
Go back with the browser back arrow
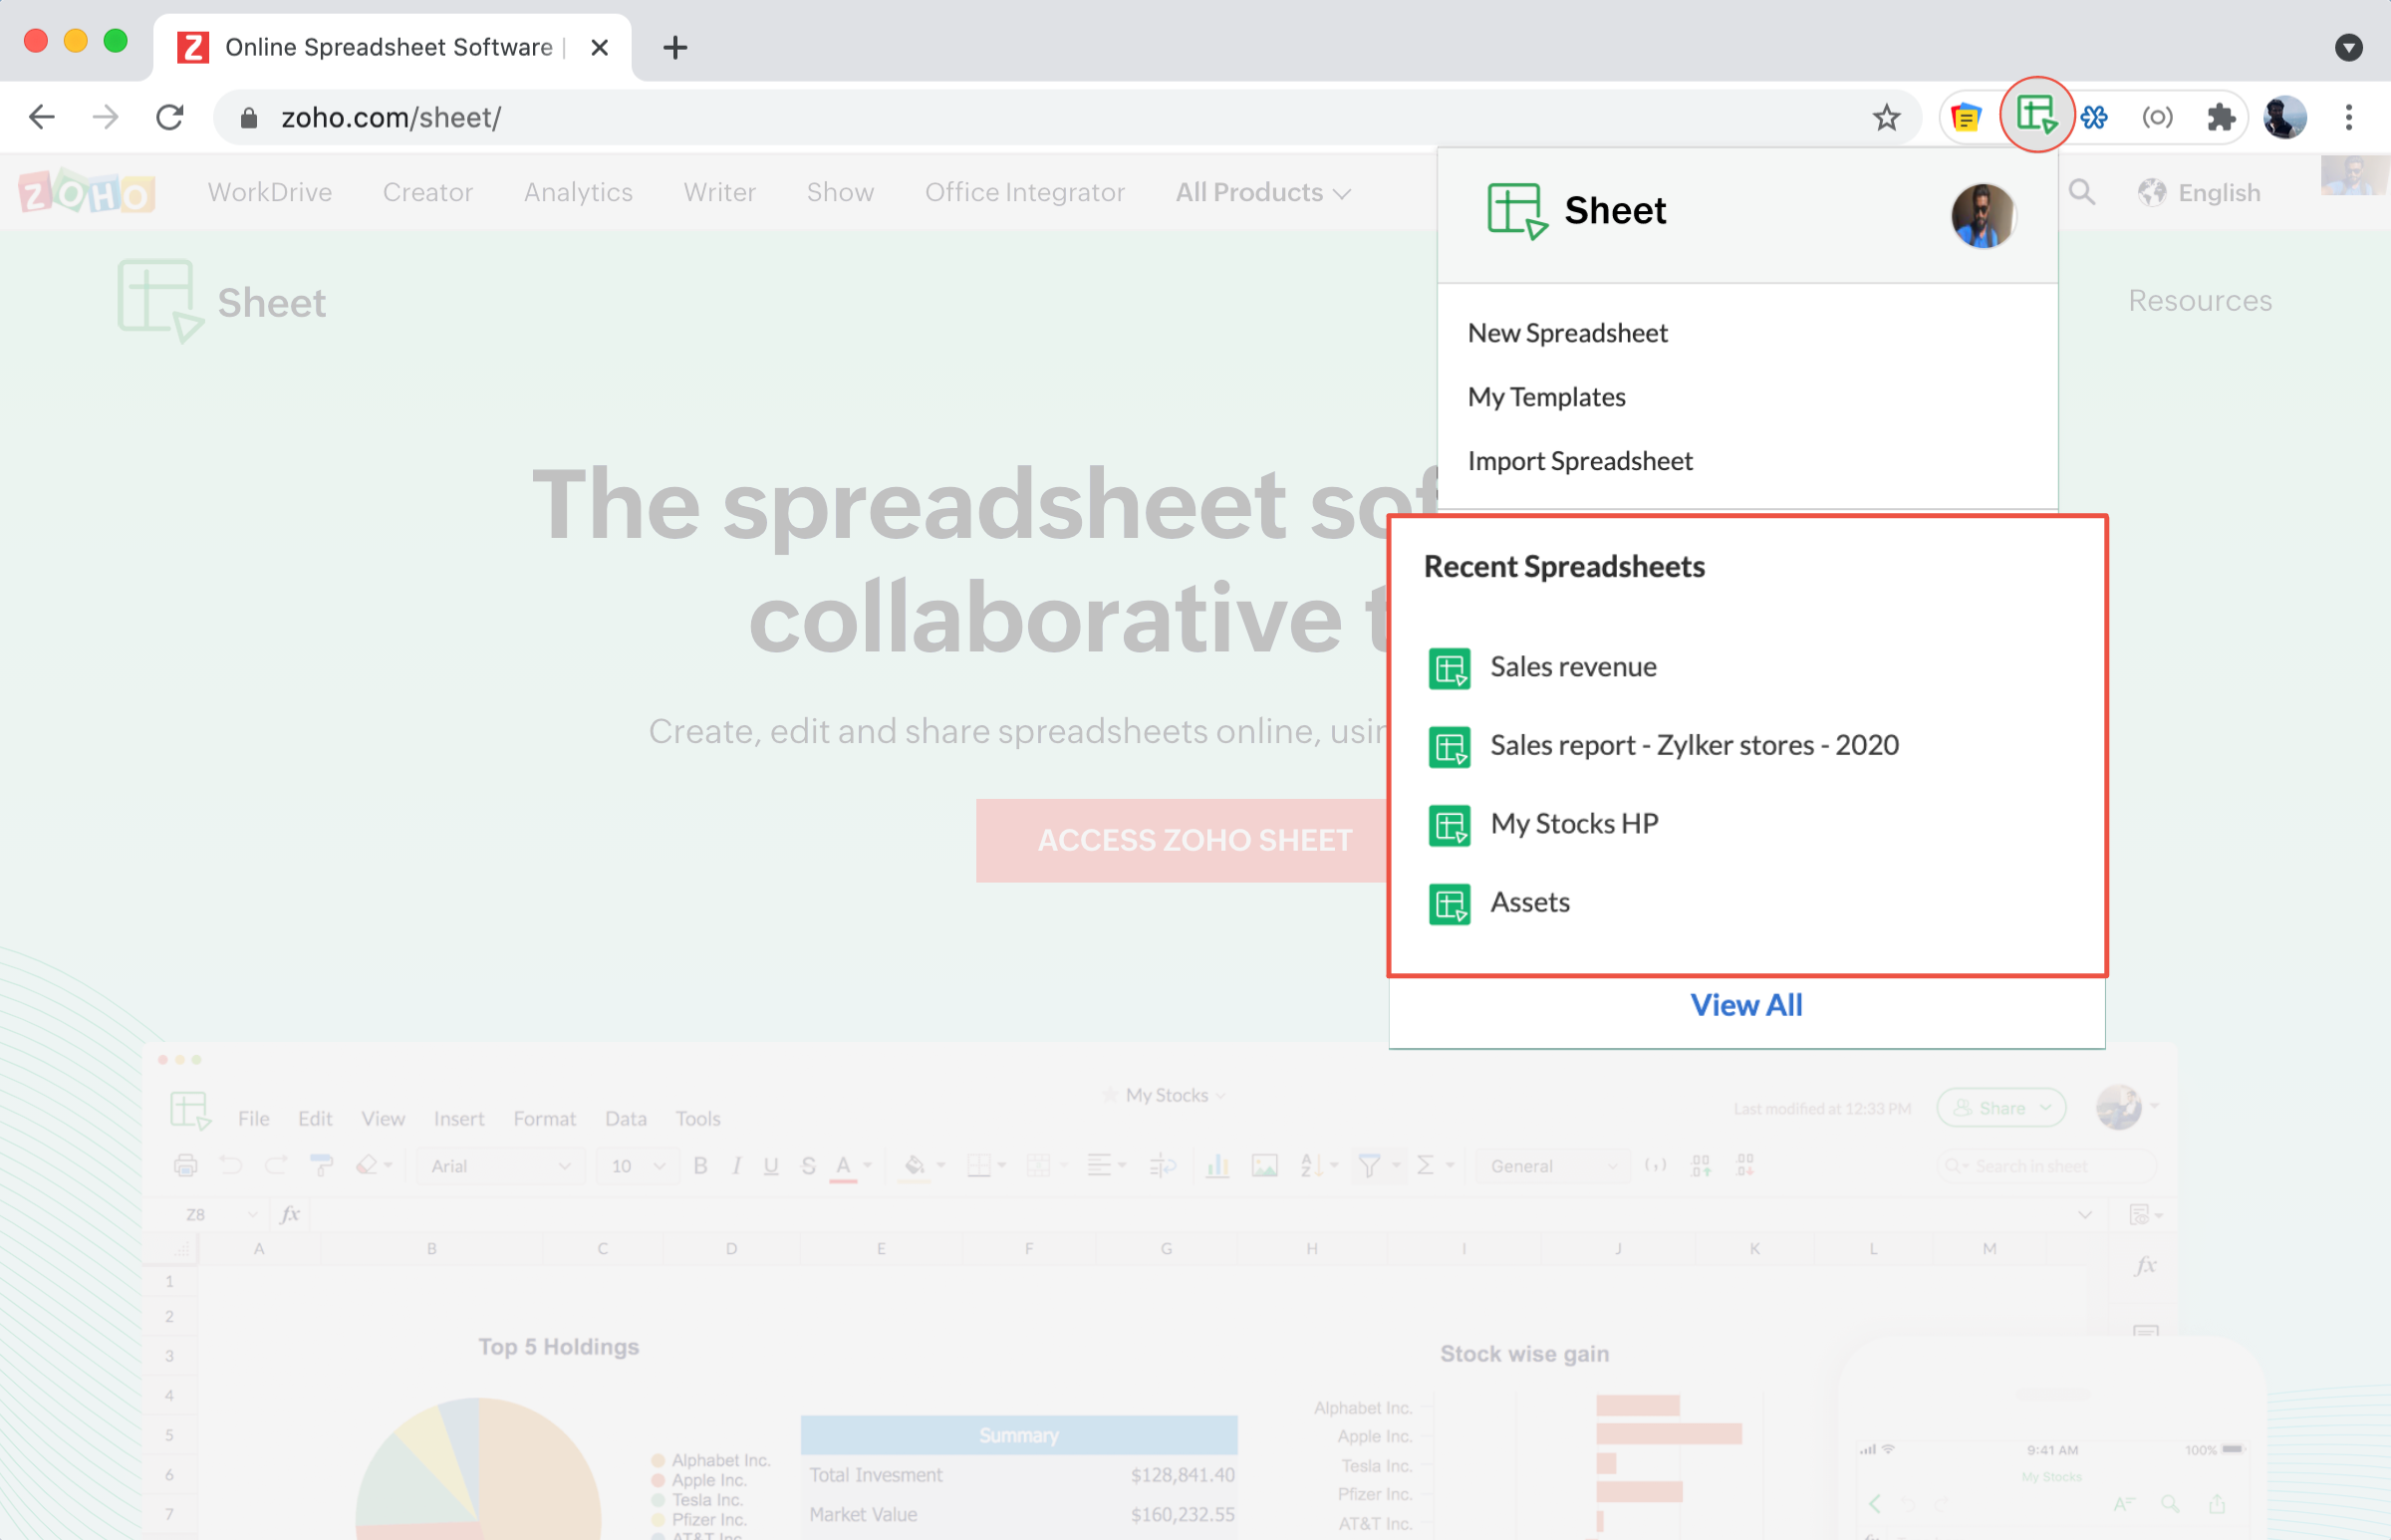click(x=42, y=118)
